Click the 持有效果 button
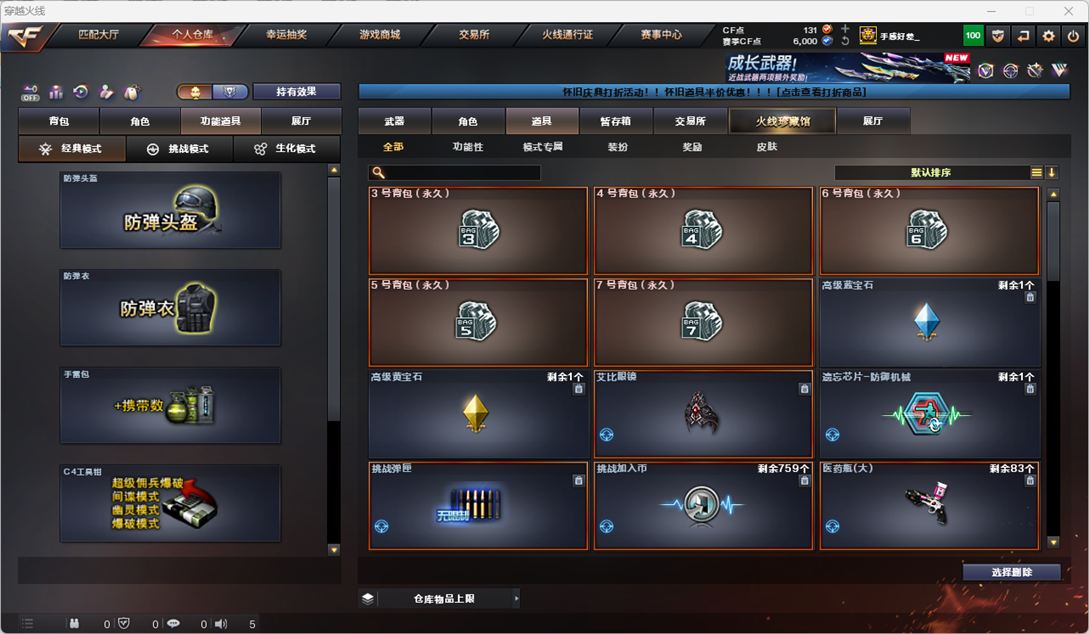 pos(297,92)
